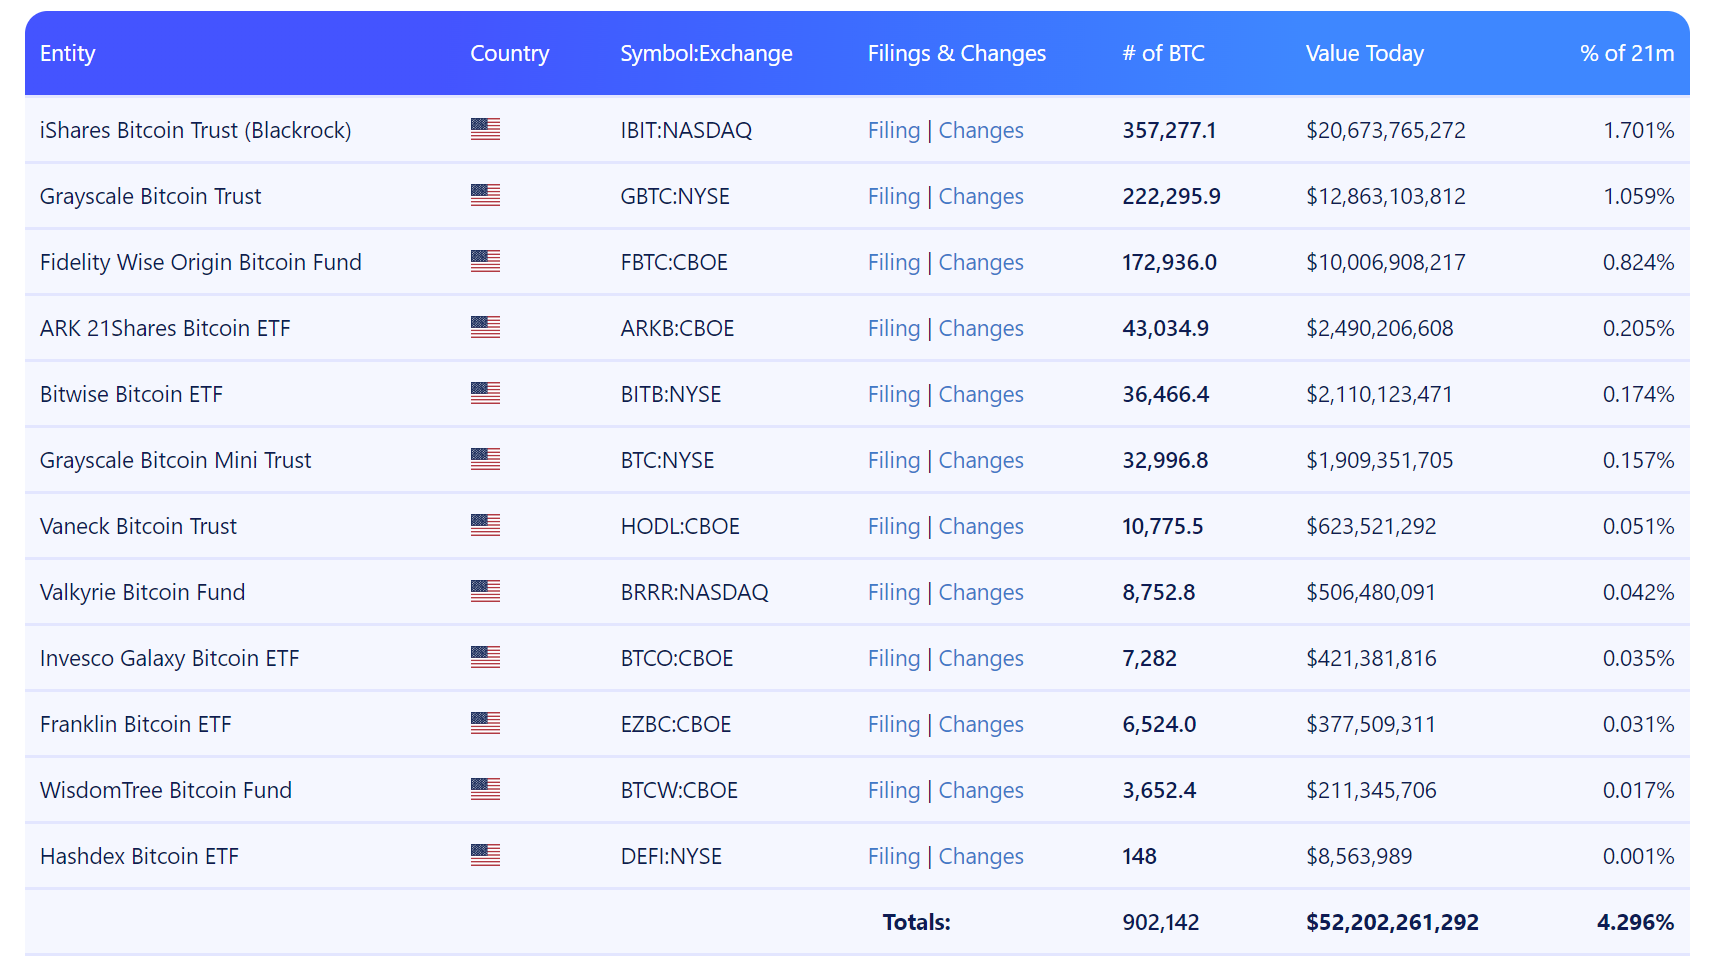Click the flag icon beside Fidelity Wise Origin
Viewport: 1711px width, 973px height.
[x=485, y=261]
